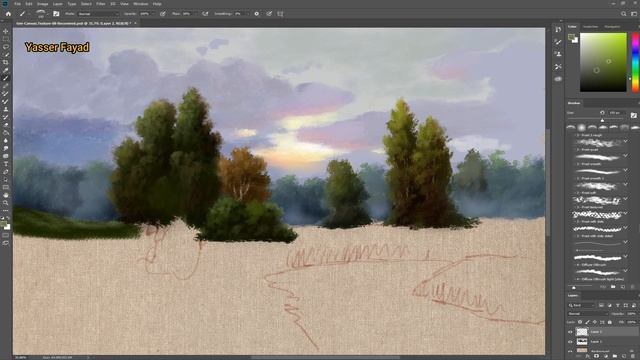Open the layer blend mode dropdown
This screenshot has width=640, height=360.
coord(588,314)
